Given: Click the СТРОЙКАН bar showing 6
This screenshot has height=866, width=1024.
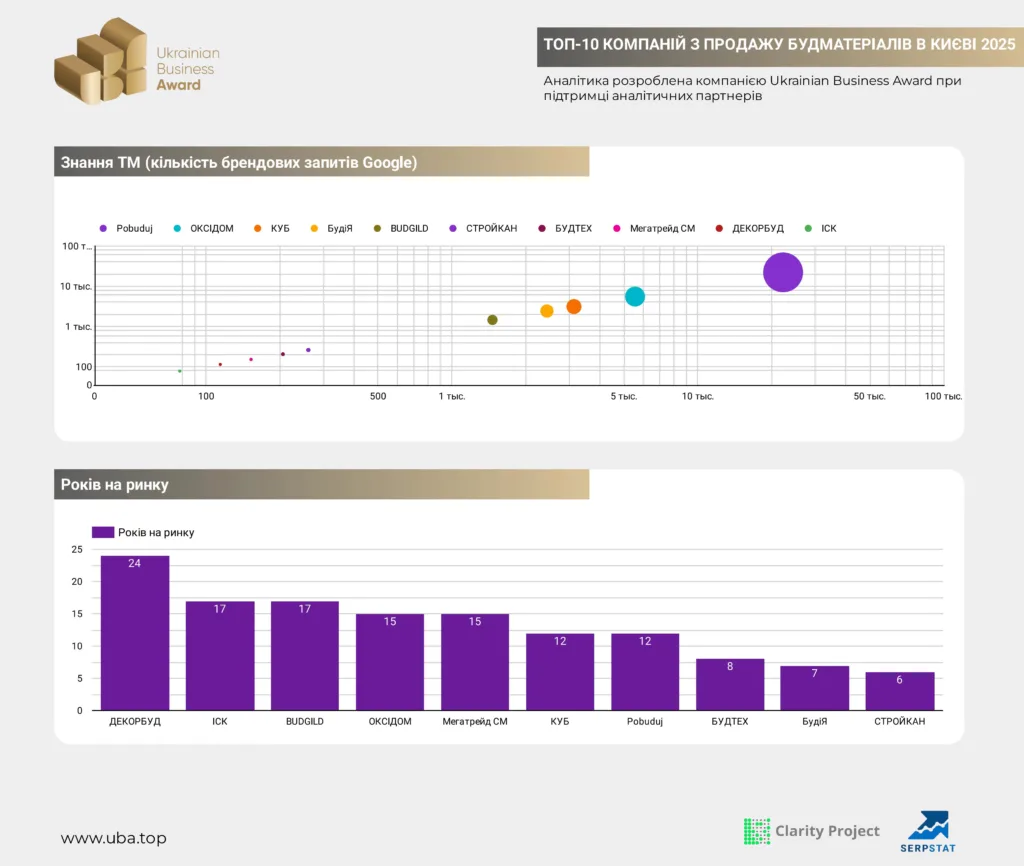Looking at the screenshot, I should (900, 690).
